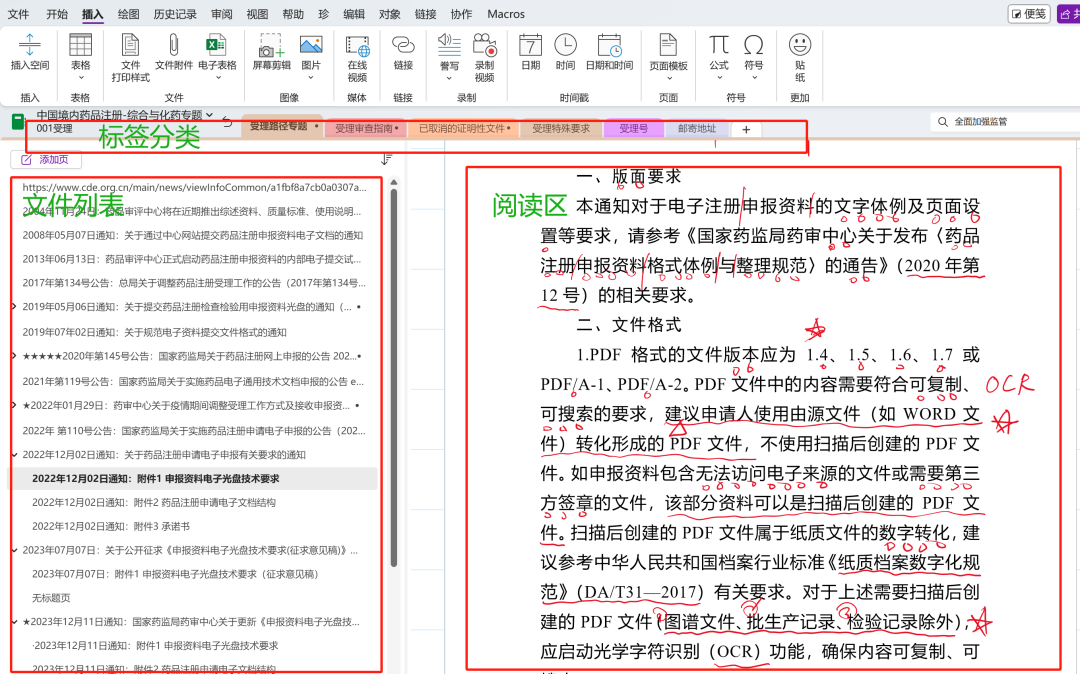Open the 协作 (Cooperation) tab

point(461,14)
